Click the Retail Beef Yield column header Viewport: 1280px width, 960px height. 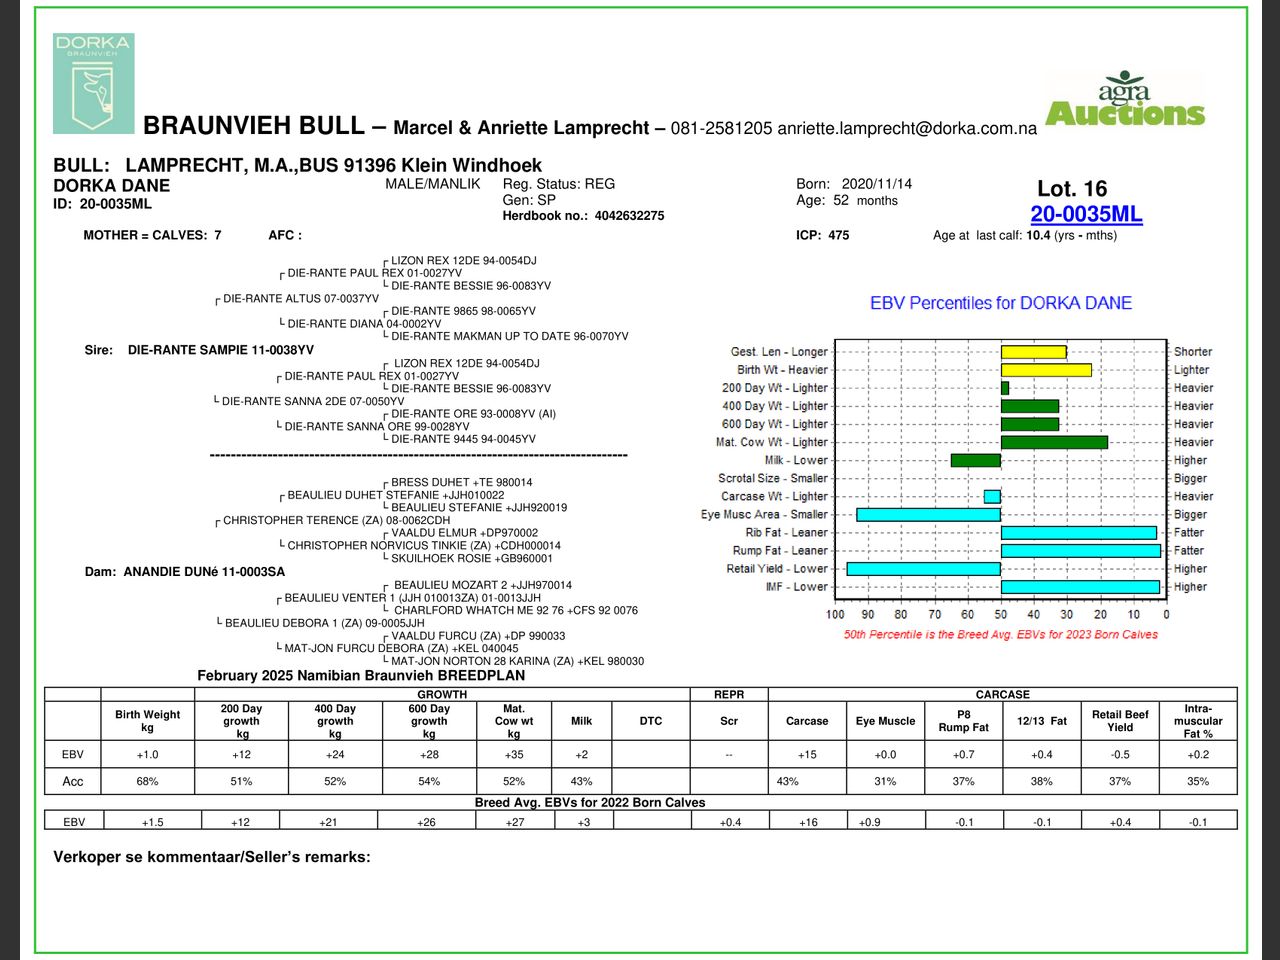point(1120,721)
